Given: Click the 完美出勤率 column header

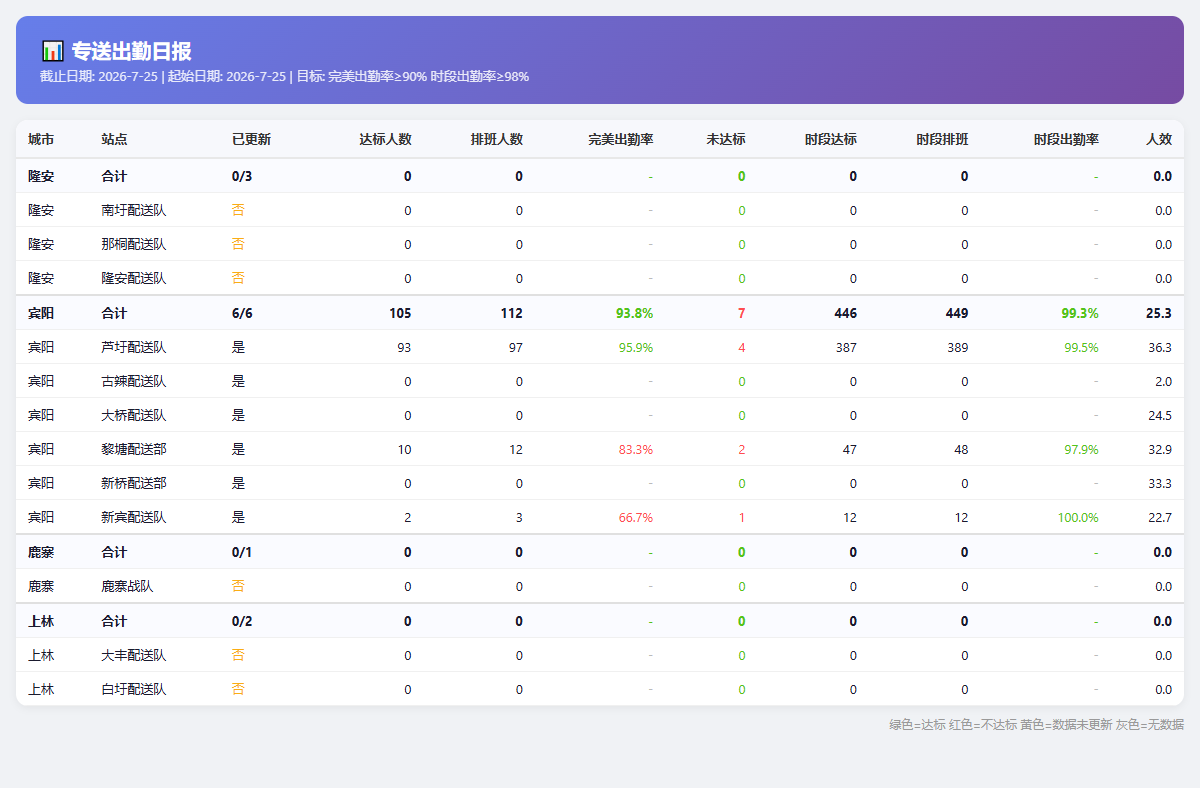Looking at the screenshot, I should click(621, 139).
